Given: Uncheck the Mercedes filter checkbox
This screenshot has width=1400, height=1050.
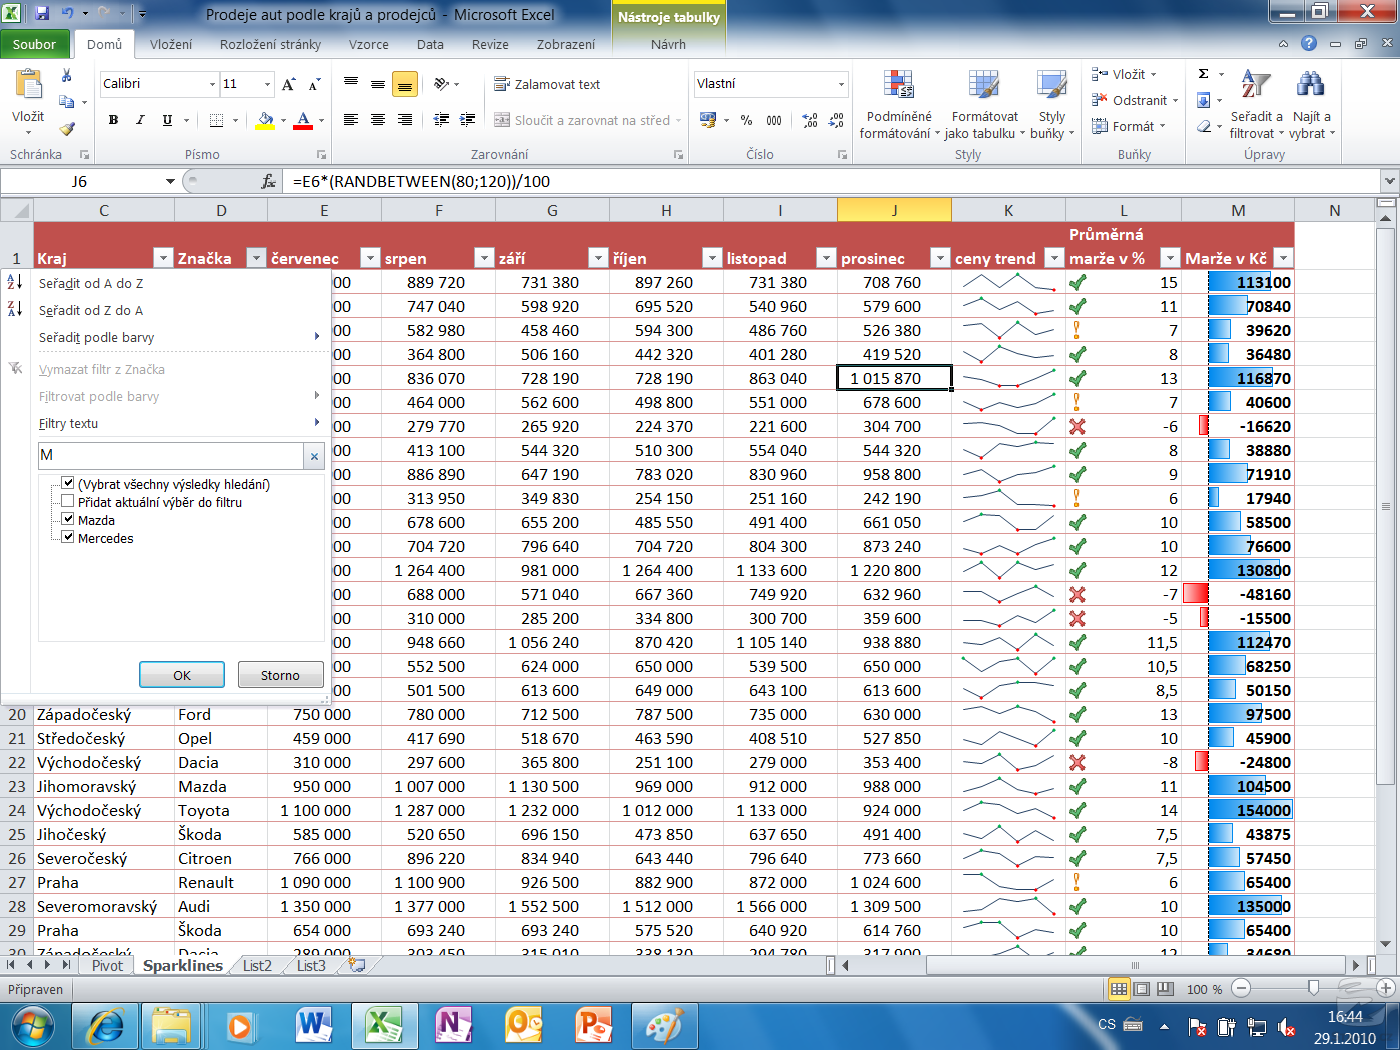Looking at the screenshot, I should point(68,537).
